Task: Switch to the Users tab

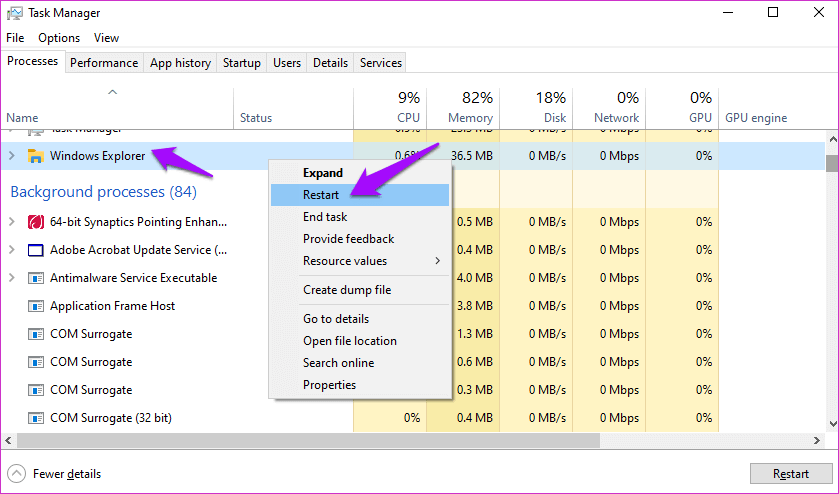Action: (x=287, y=63)
